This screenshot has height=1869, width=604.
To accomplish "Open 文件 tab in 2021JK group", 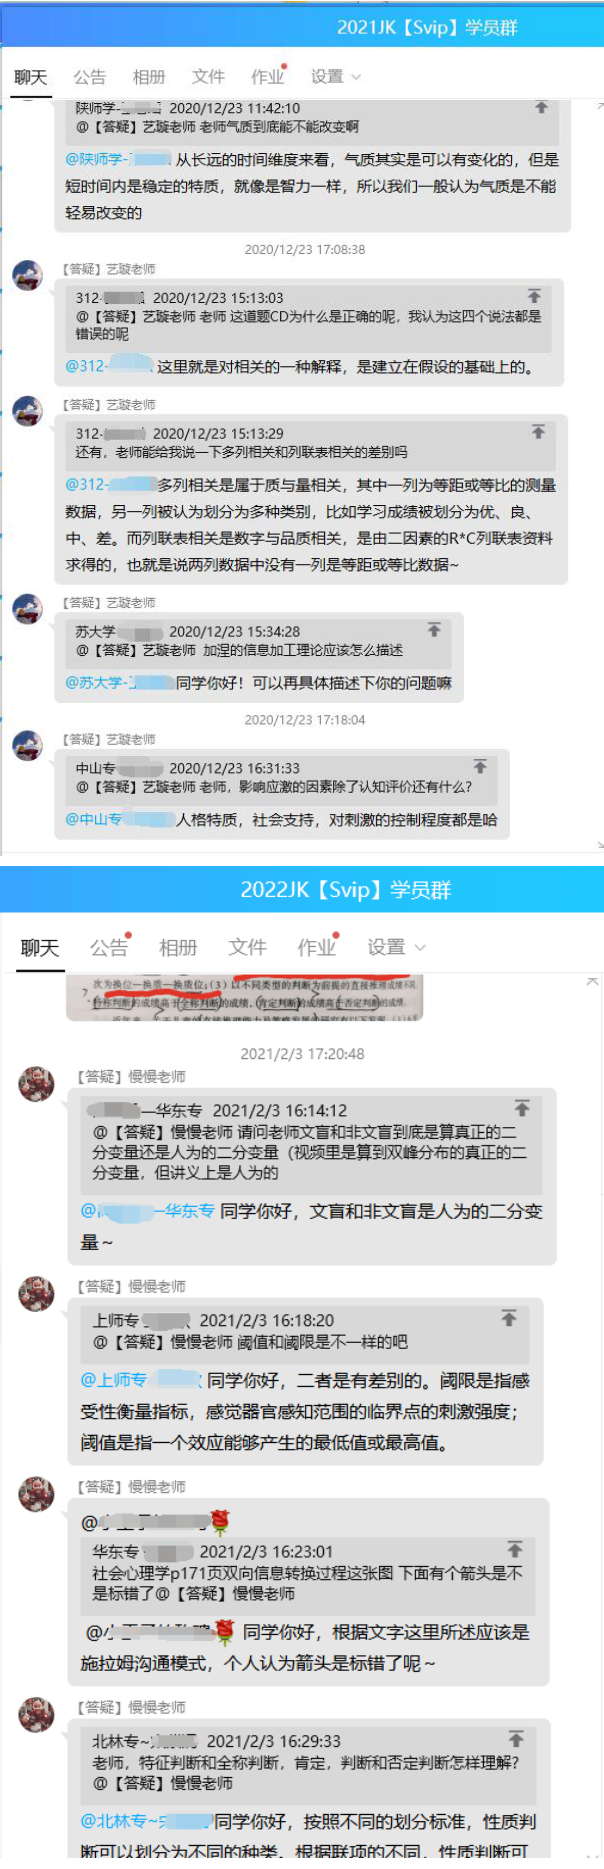I will tap(208, 77).
